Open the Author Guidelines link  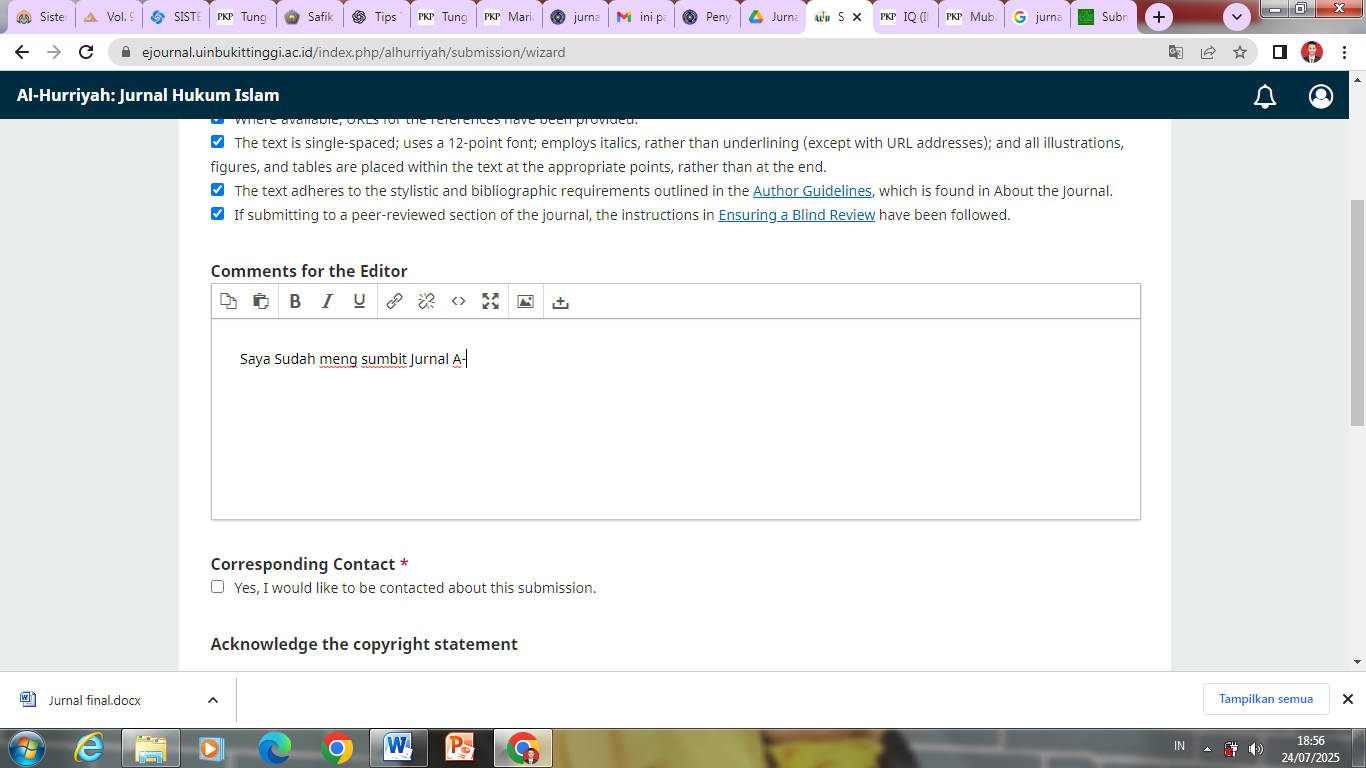coord(812,191)
